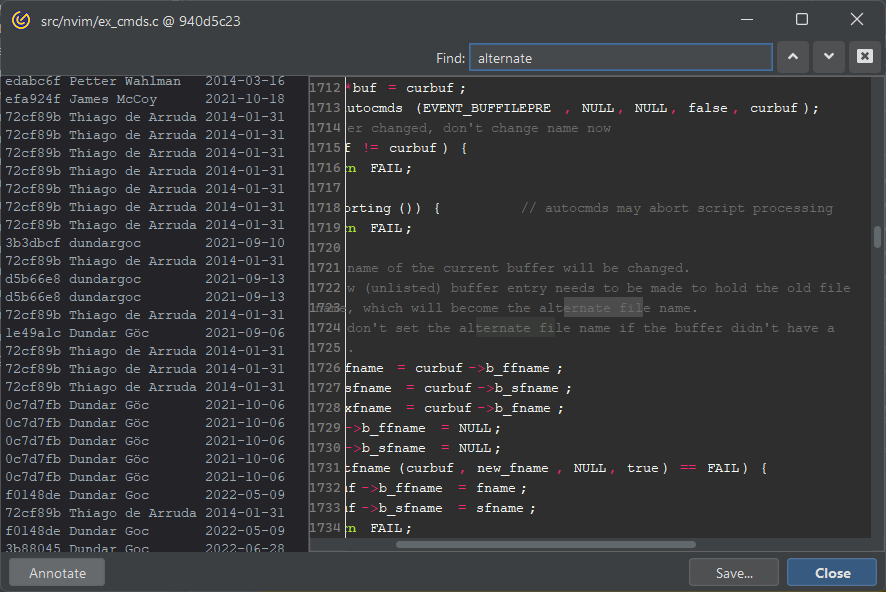Grab the vertical scrollbar thumb in code view
Image resolution: width=886 pixels, height=592 pixels.
[x=877, y=236]
